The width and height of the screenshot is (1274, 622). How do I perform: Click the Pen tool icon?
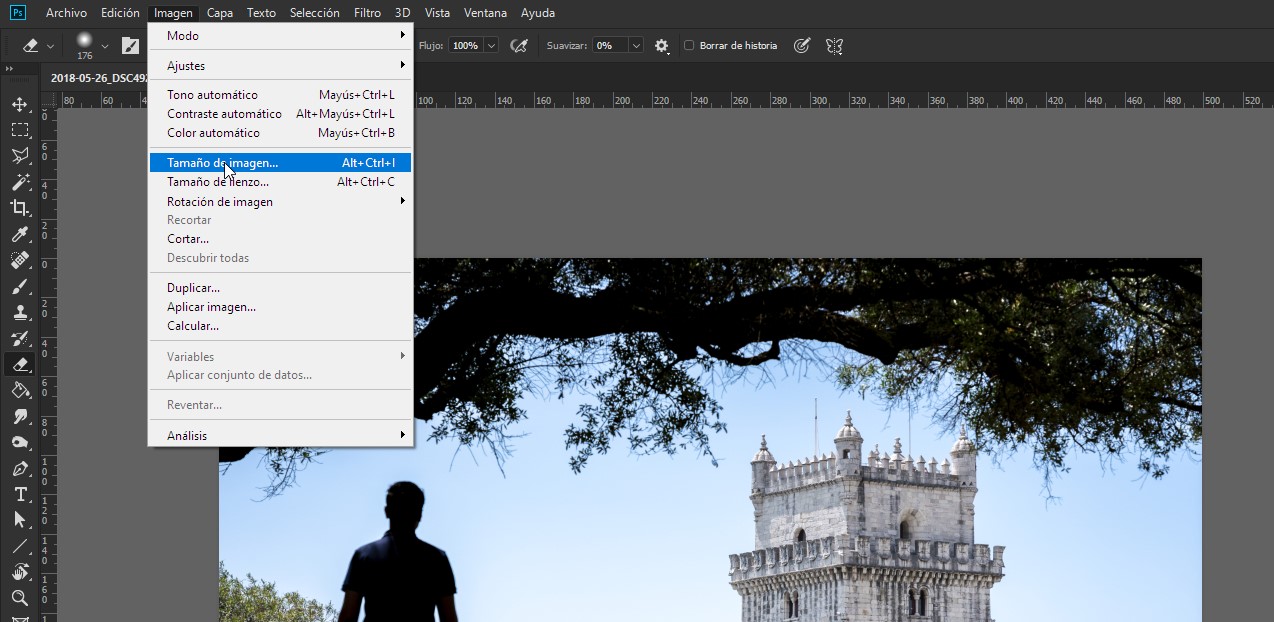click(19, 468)
